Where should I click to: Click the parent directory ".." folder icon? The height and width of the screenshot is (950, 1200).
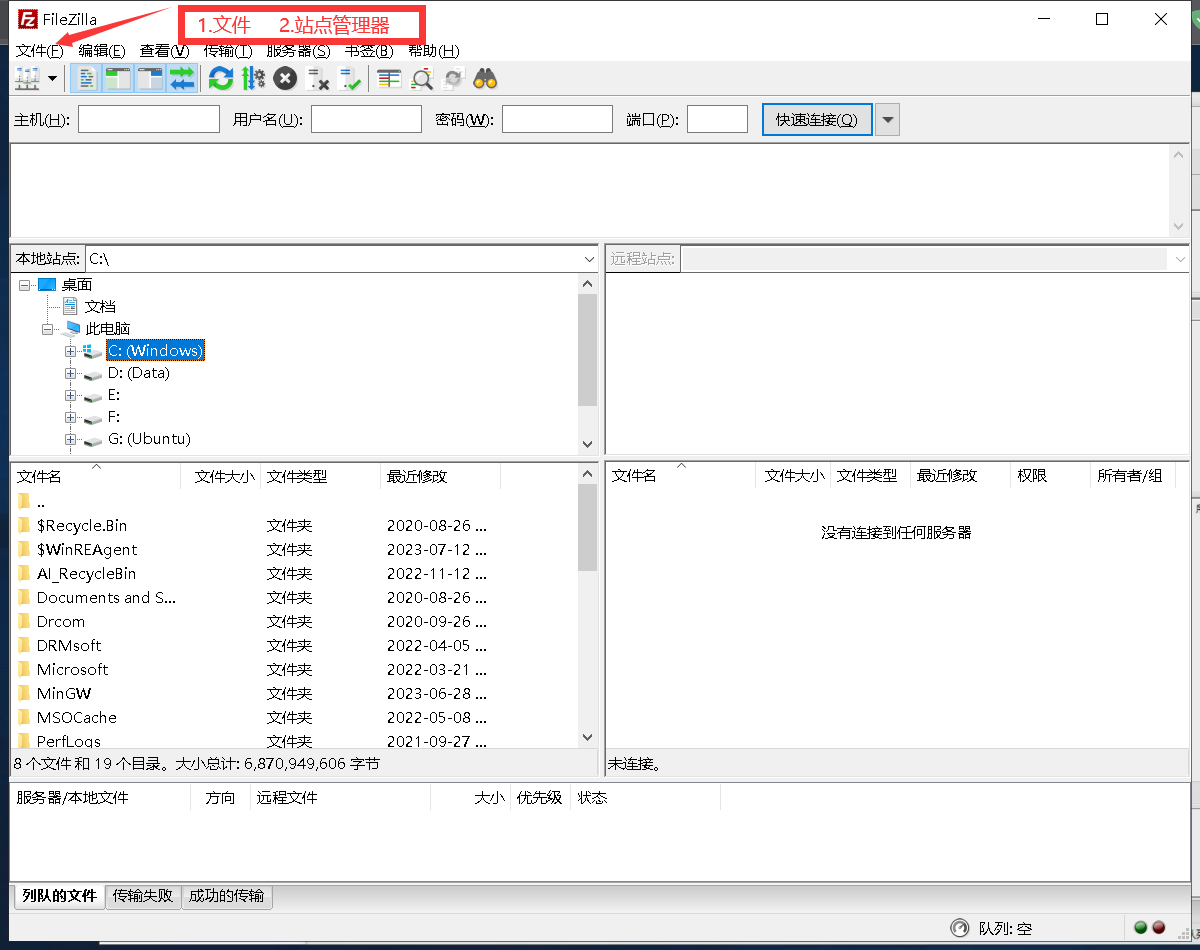point(24,501)
